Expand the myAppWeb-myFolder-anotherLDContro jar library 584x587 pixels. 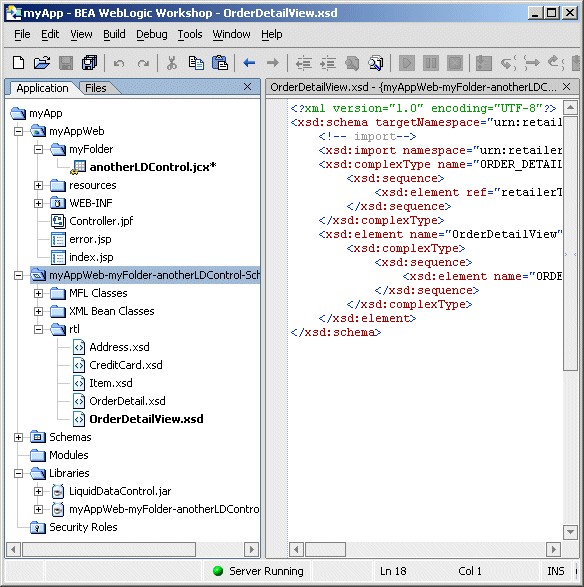[x=38, y=509]
